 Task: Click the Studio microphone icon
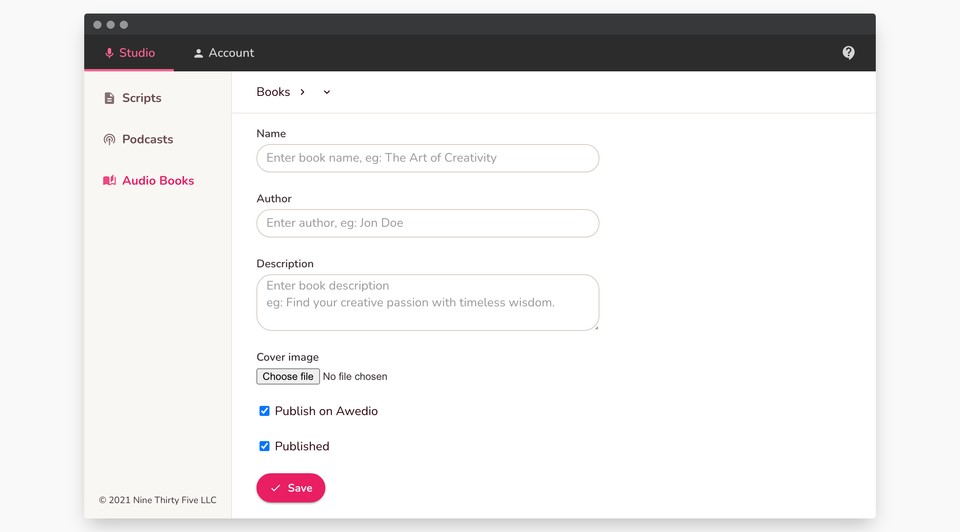[x=109, y=53]
